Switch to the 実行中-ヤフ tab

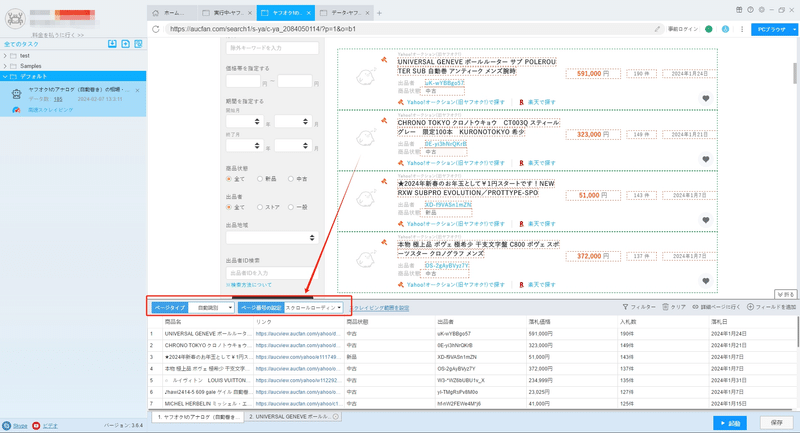point(226,13)
